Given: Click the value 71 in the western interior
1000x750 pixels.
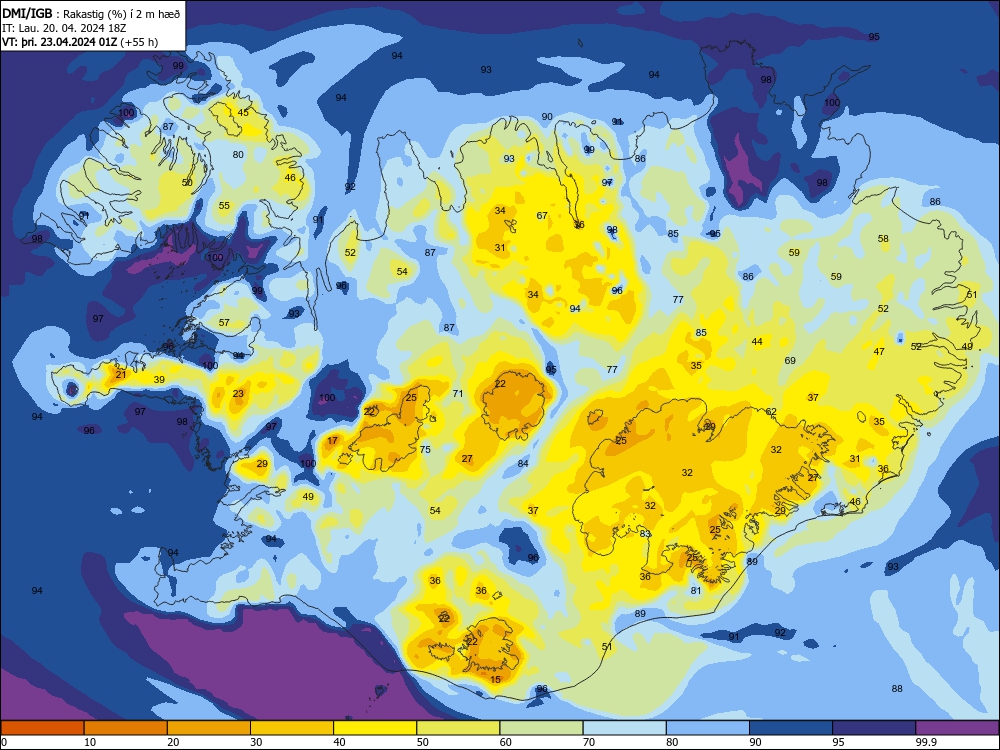Looking at the screenshot, I should point(458,393).
